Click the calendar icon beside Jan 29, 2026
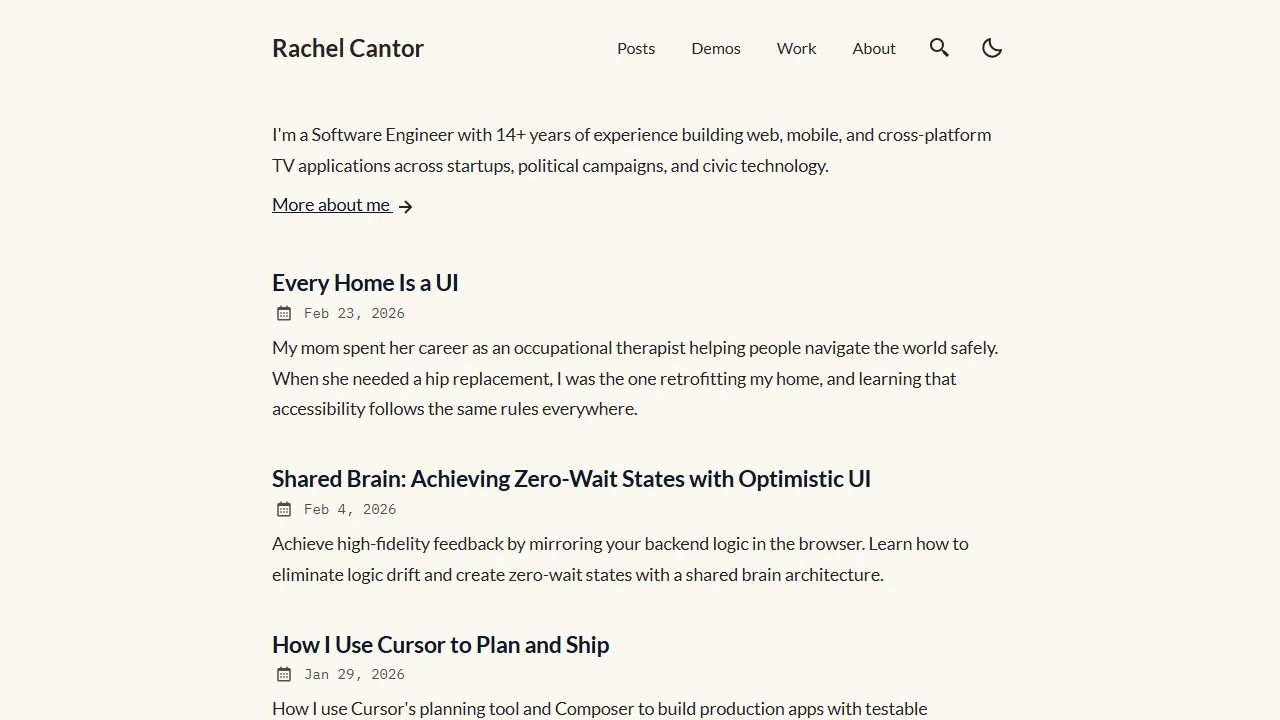 (283, 674)
